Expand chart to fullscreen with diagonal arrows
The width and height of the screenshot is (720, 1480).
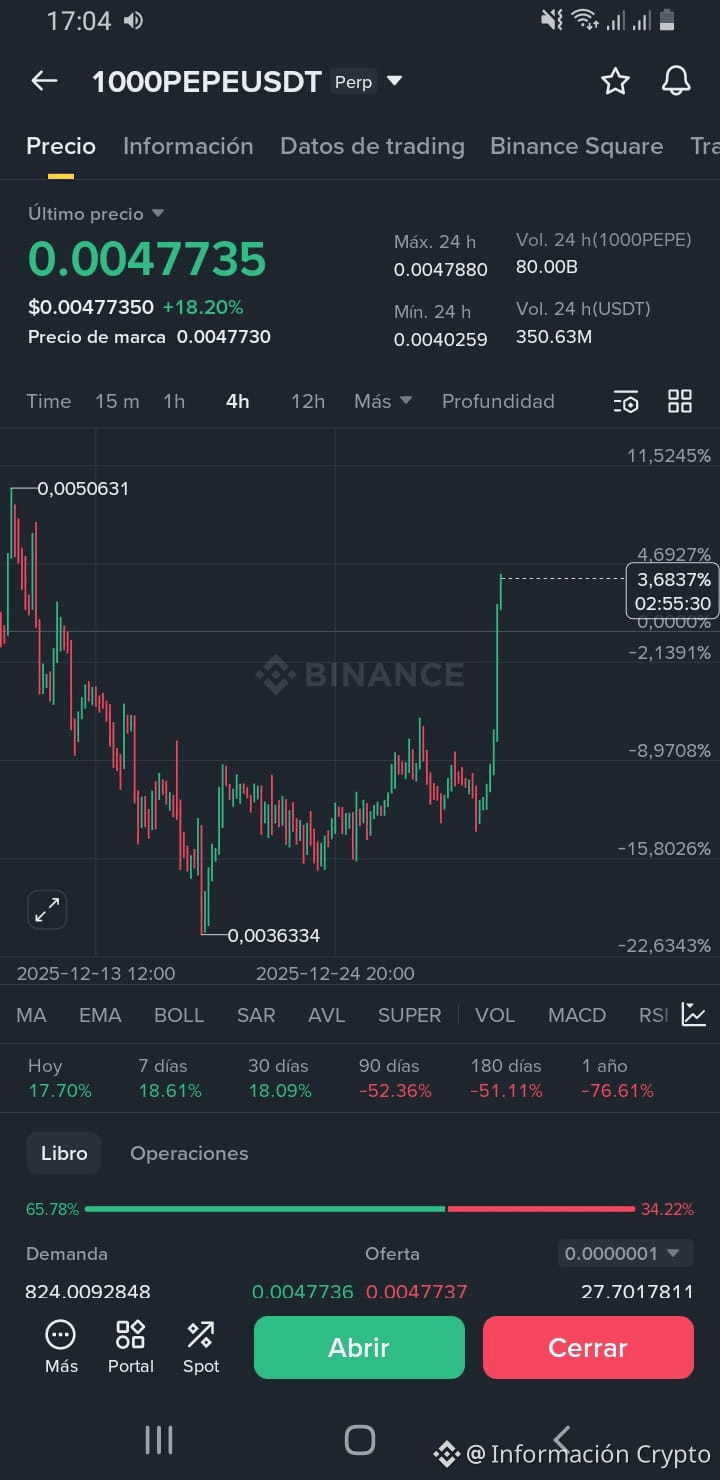pos(47,910)
